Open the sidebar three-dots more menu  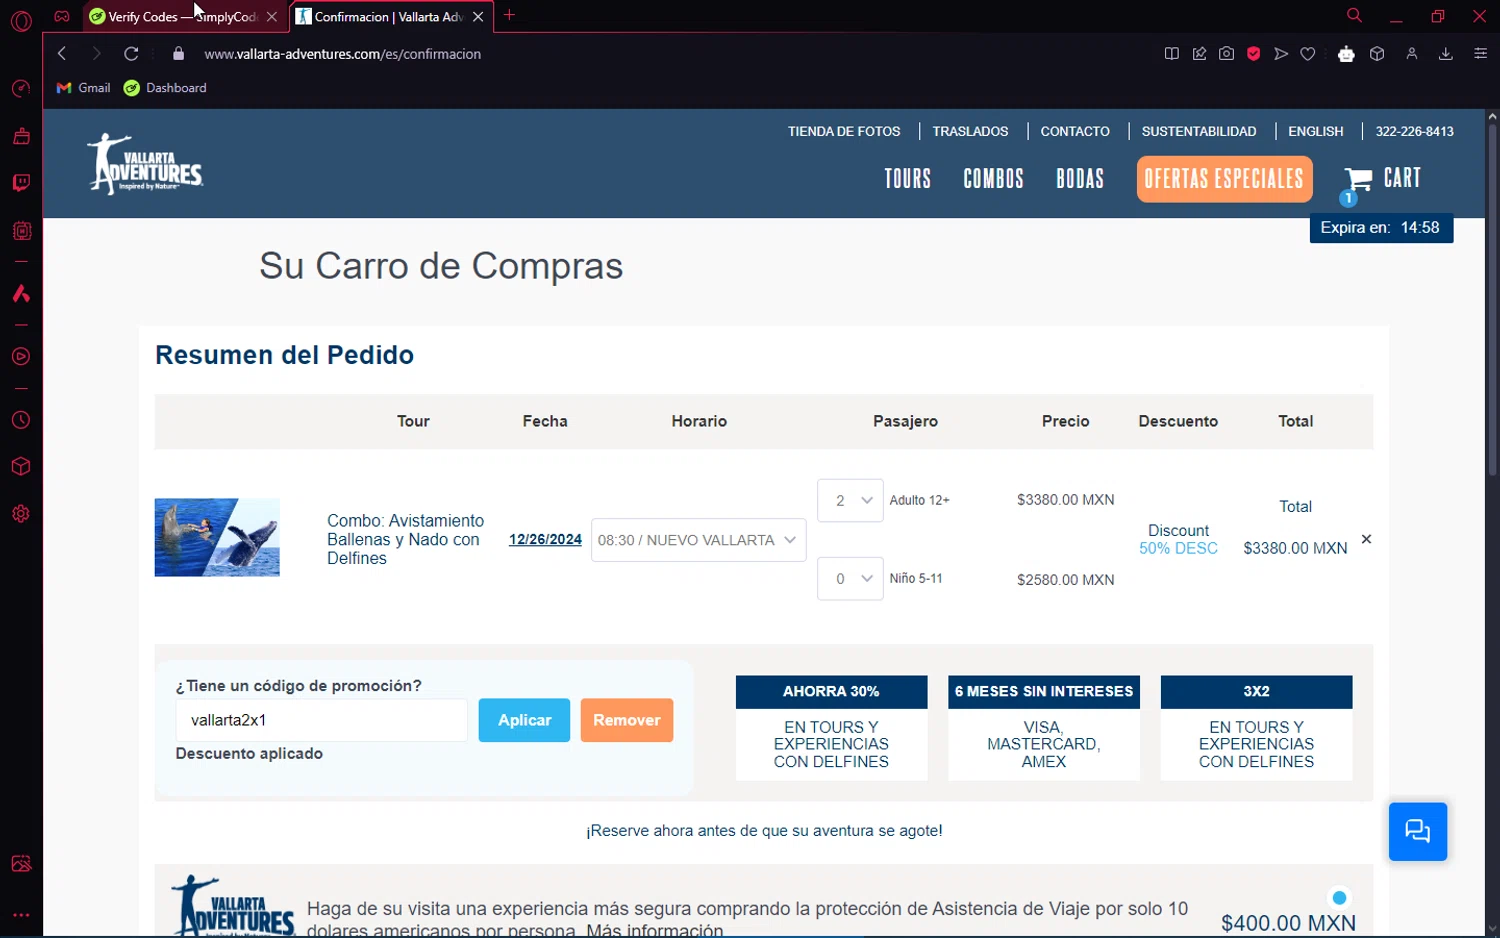pos(21,914)
